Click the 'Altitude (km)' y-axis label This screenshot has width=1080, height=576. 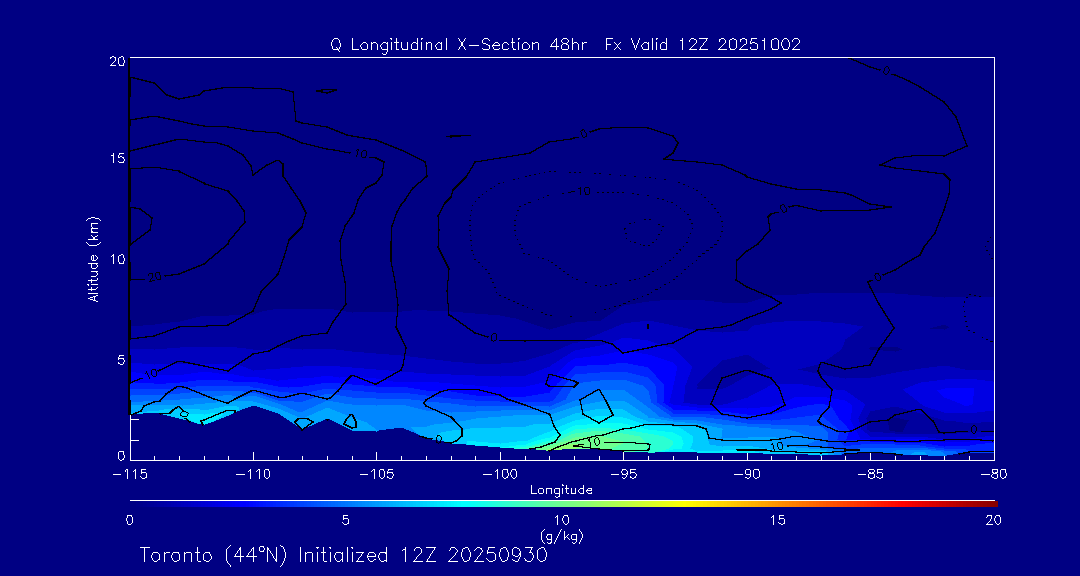point(94,258)
